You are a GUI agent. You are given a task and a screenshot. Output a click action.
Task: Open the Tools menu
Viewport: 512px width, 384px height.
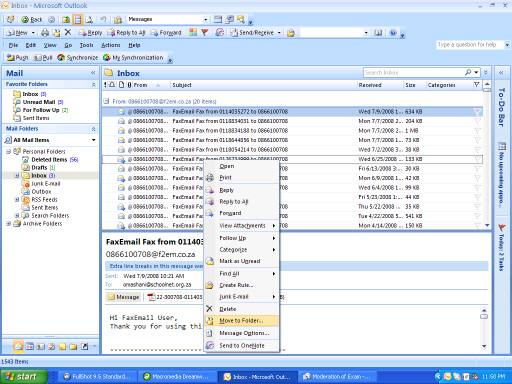coord(86,45)
